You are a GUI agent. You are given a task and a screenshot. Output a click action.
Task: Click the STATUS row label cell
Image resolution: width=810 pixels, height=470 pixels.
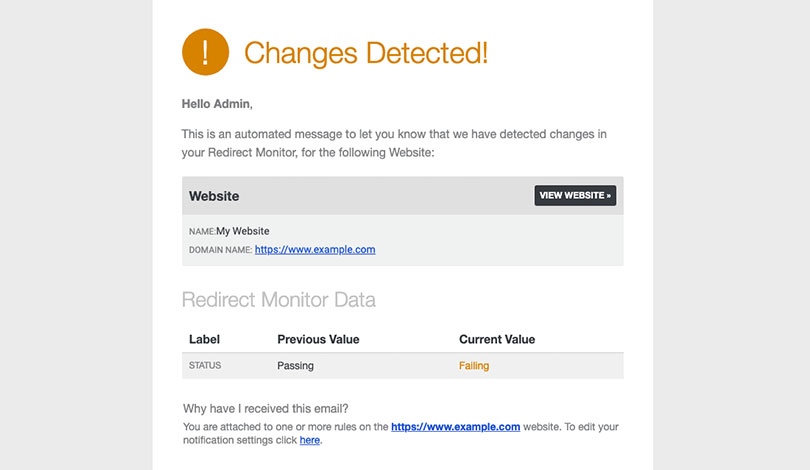205,365
